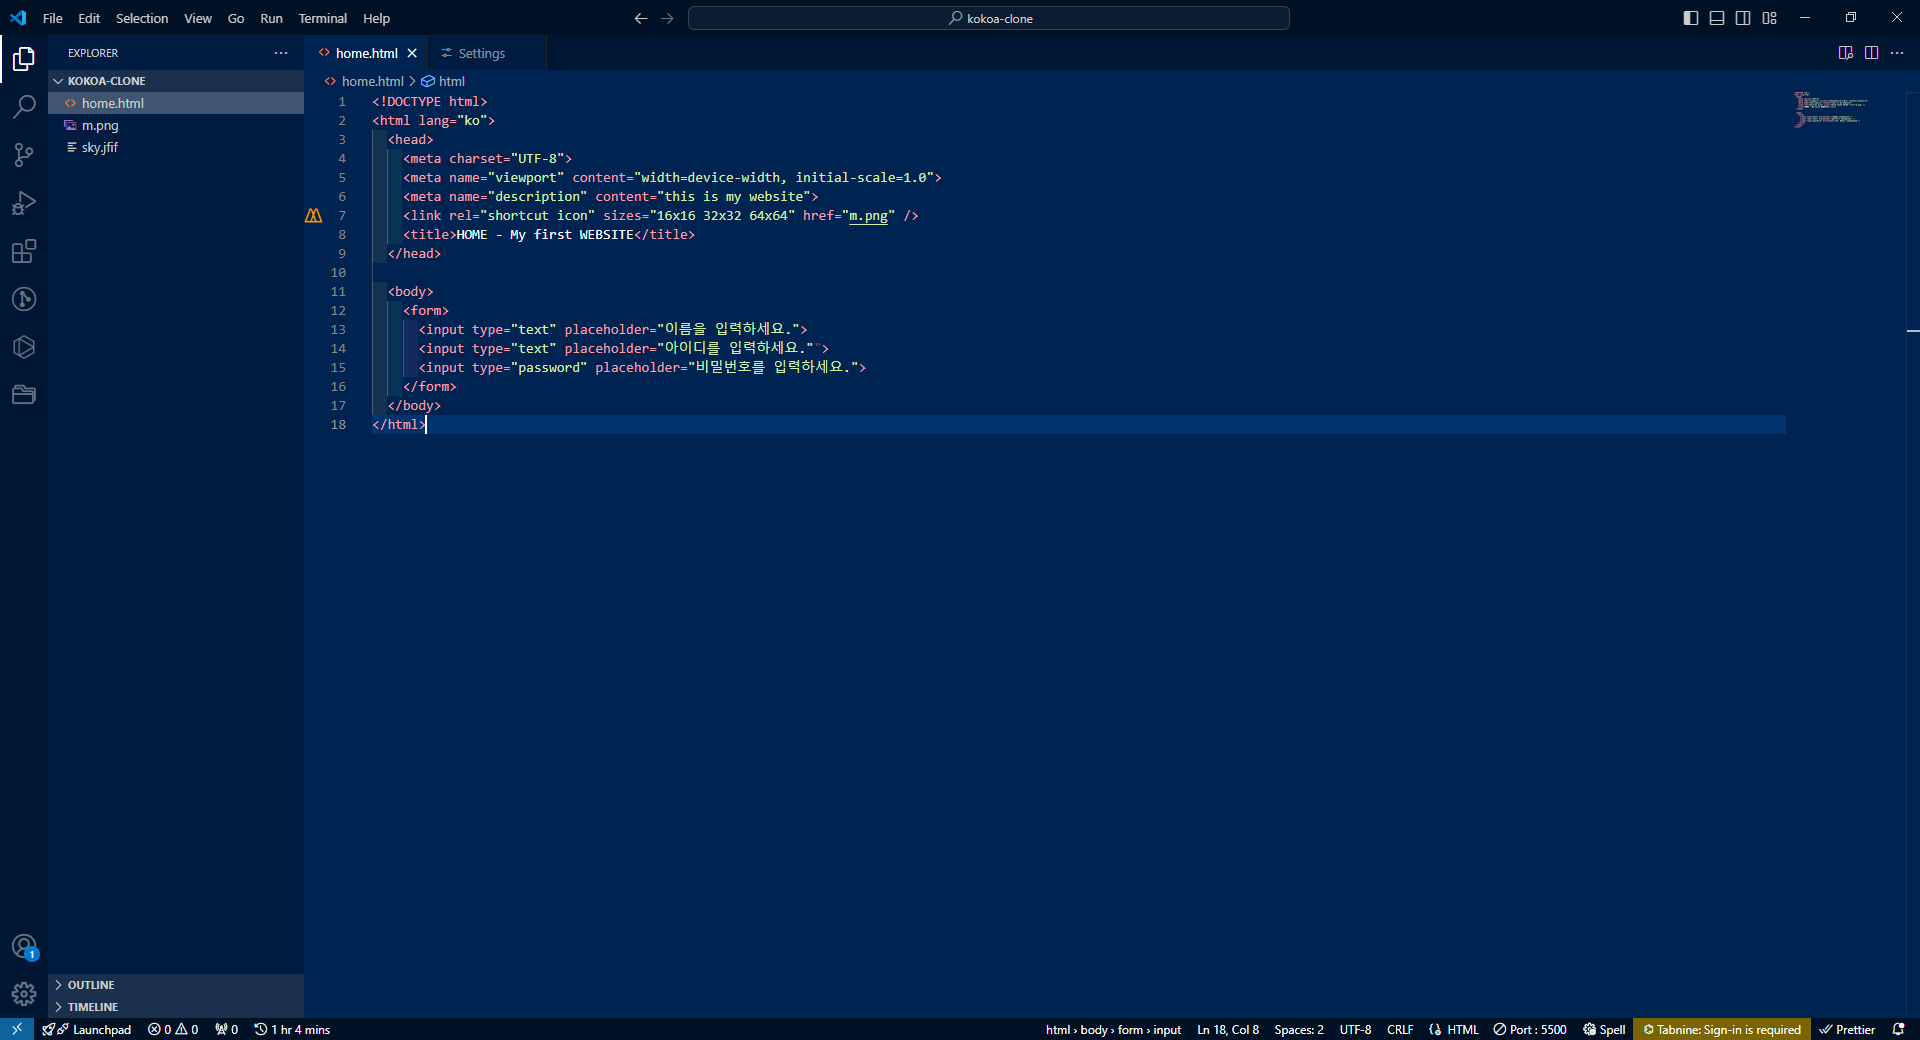
Task: Open the Accounts icon with badge
Action: click(x=24, y=947)
